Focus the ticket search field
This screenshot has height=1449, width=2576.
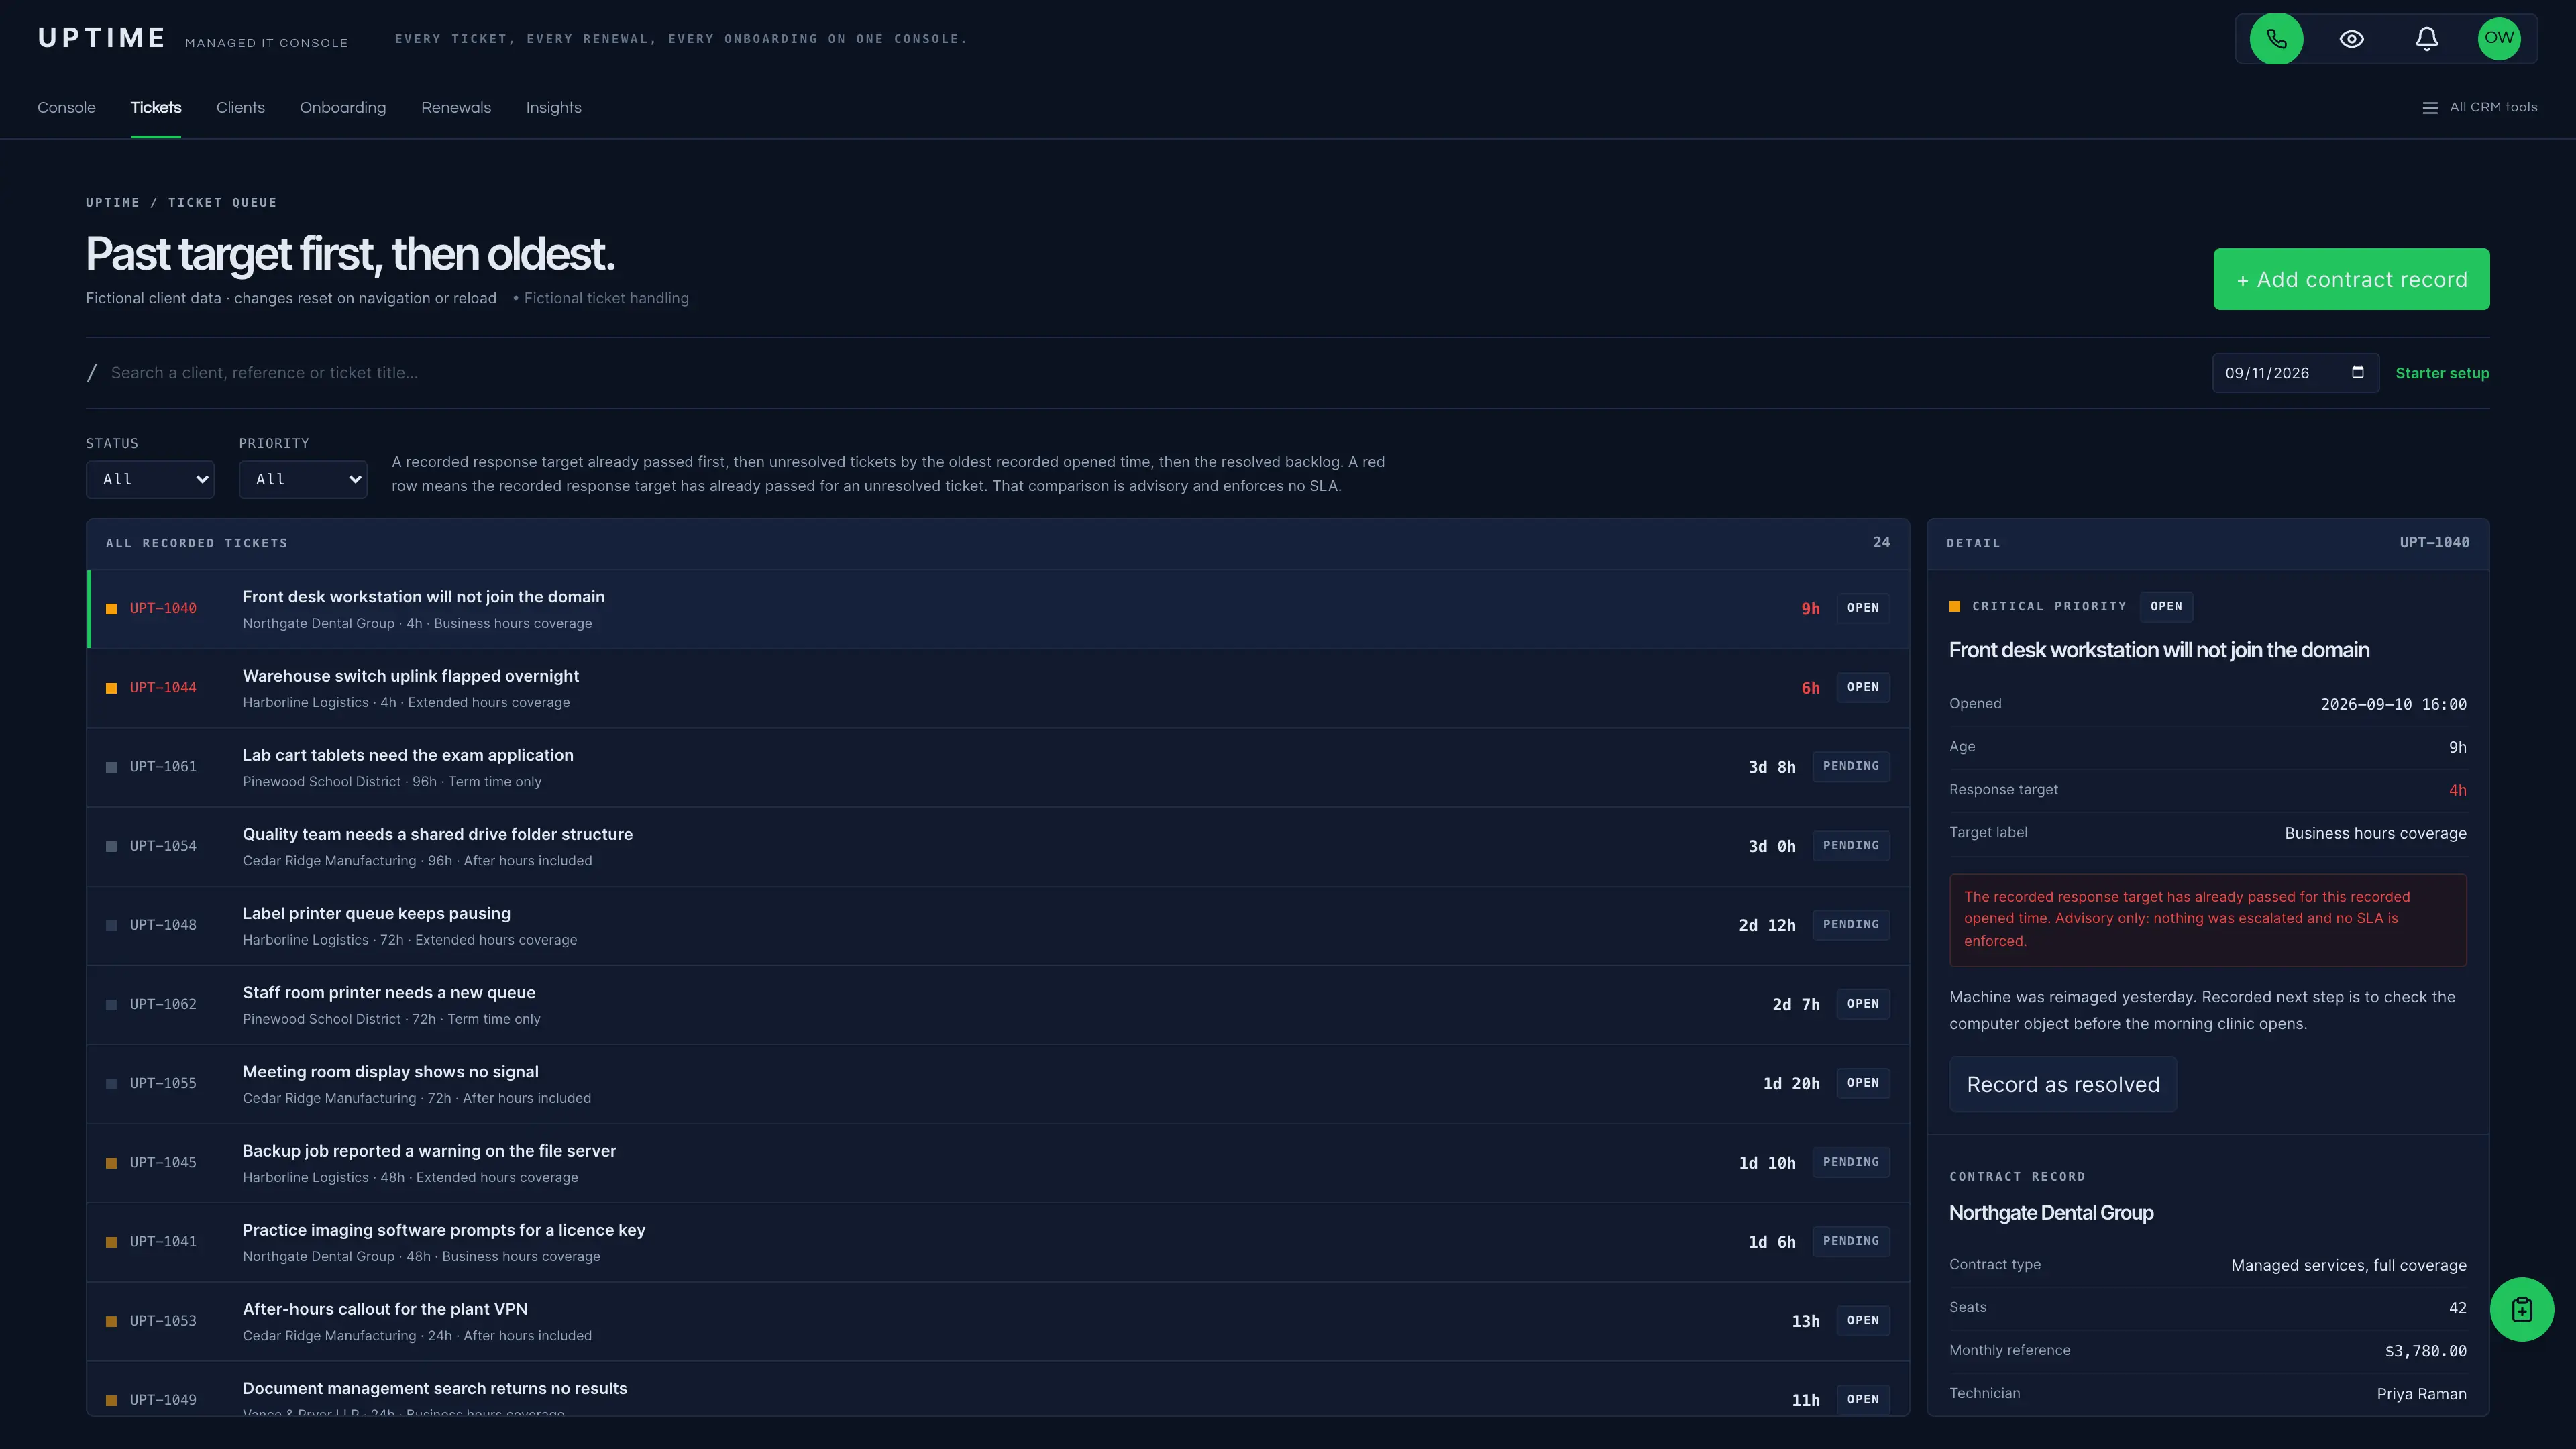point(1150,373)
